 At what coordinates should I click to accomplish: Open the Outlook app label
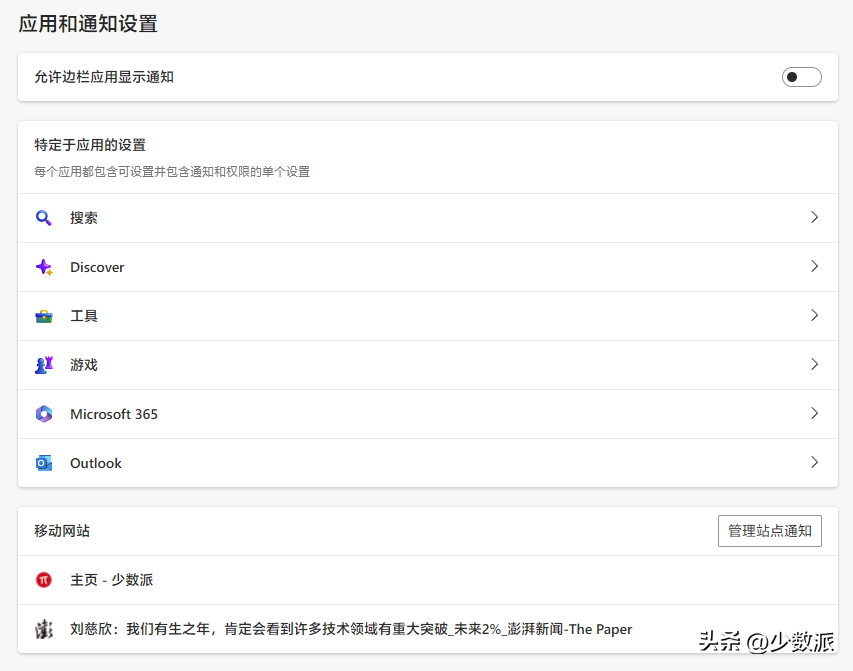click(96, 463)
